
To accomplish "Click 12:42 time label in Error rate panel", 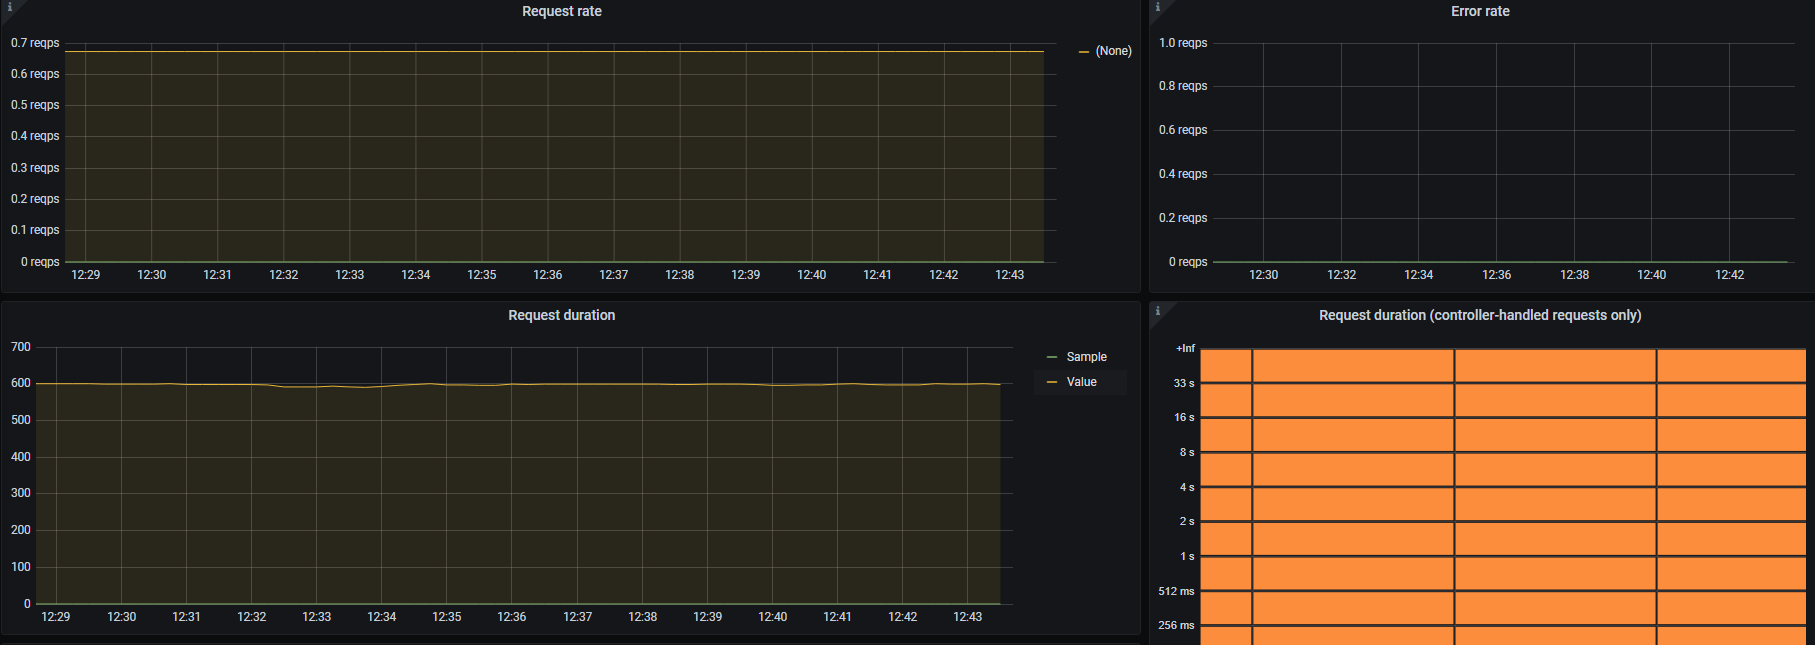I will (1729, 275).
